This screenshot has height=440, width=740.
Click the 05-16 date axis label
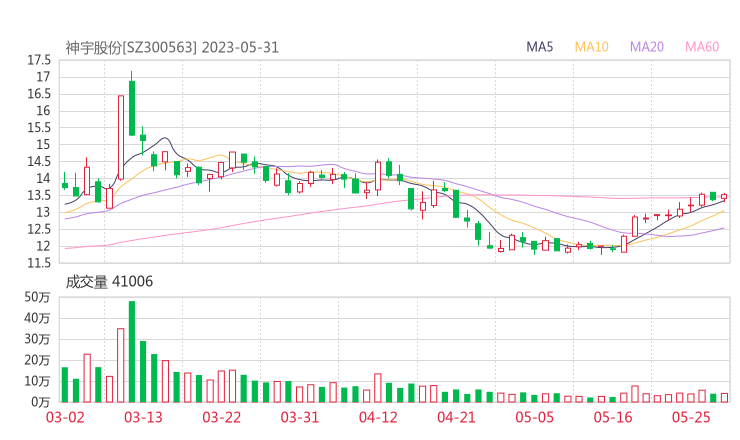coord(613,417)
